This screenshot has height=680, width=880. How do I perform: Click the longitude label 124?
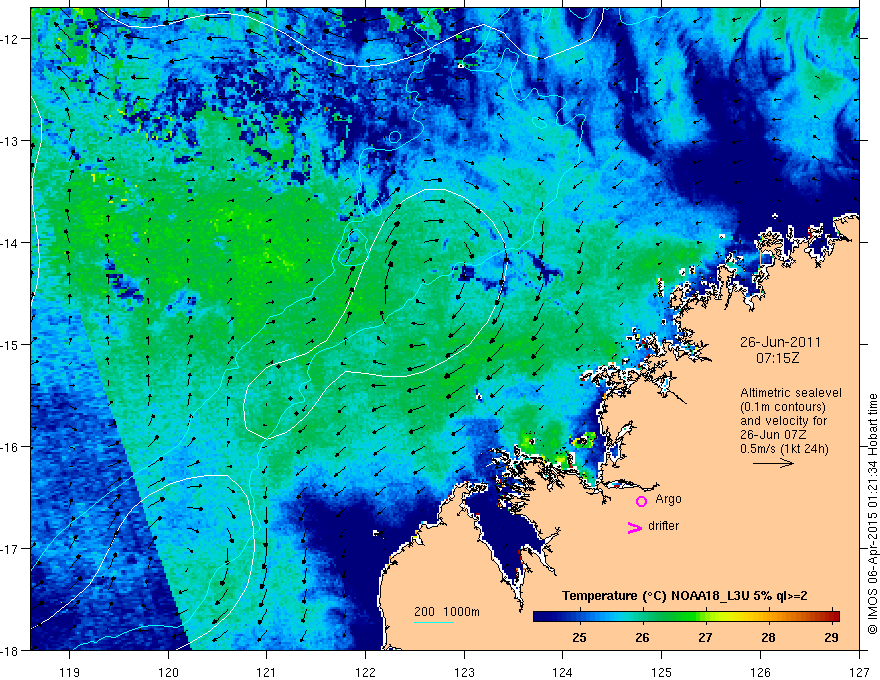coord(562,672)
